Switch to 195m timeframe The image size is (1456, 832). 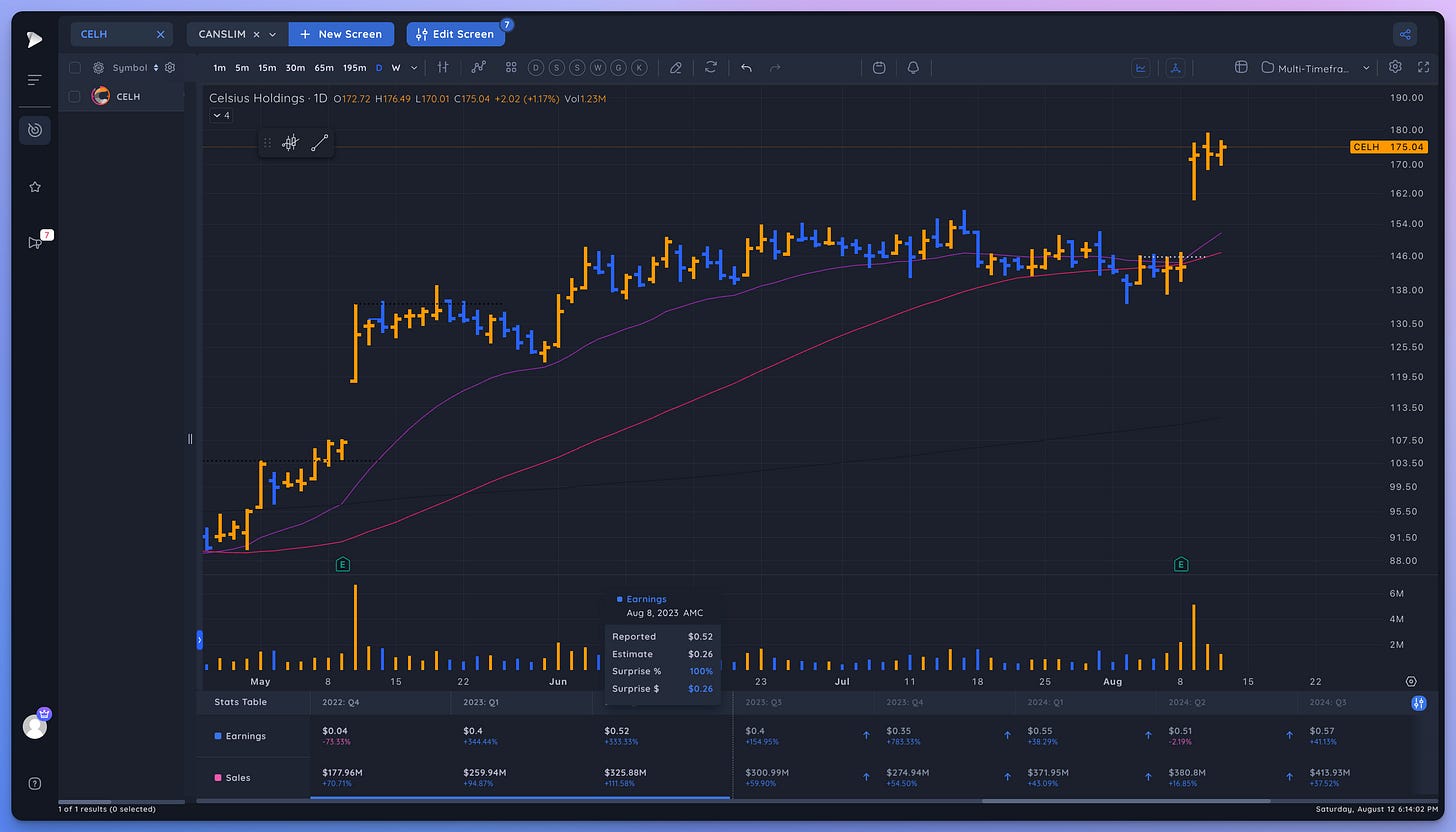point(354,68)
